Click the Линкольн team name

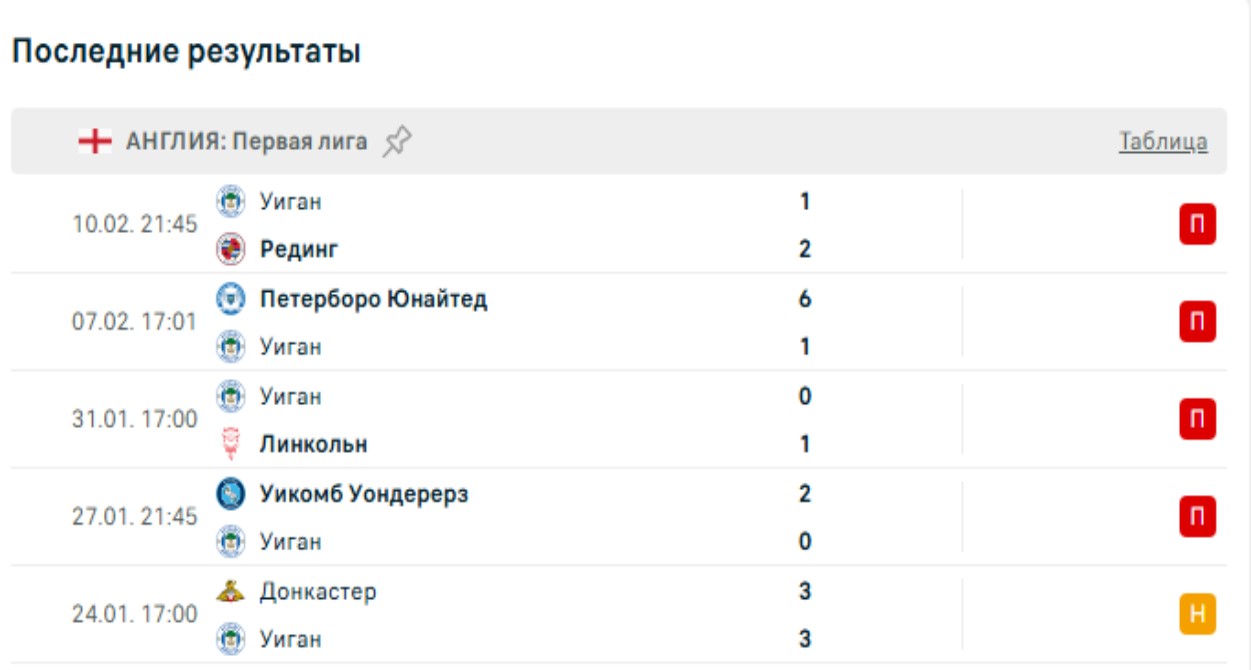[x=313, y=444]
